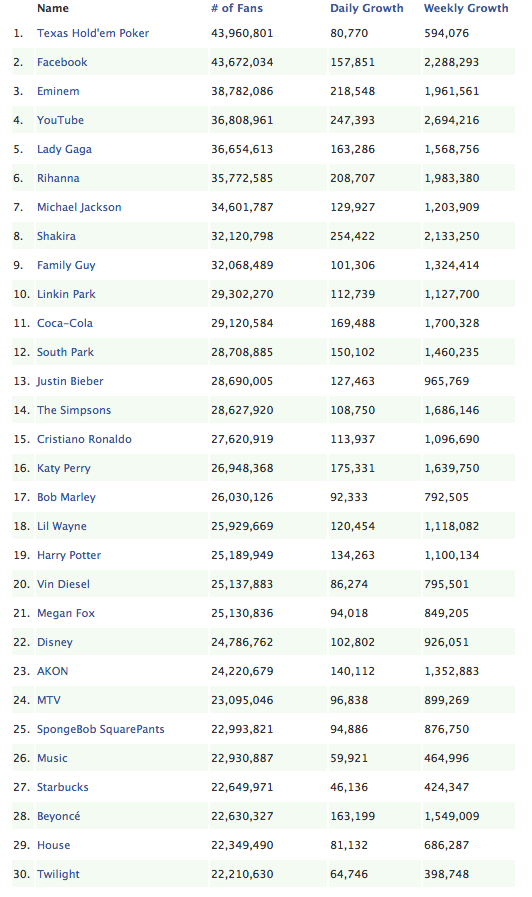Click the Daily Growth column header

coord(367,8)
